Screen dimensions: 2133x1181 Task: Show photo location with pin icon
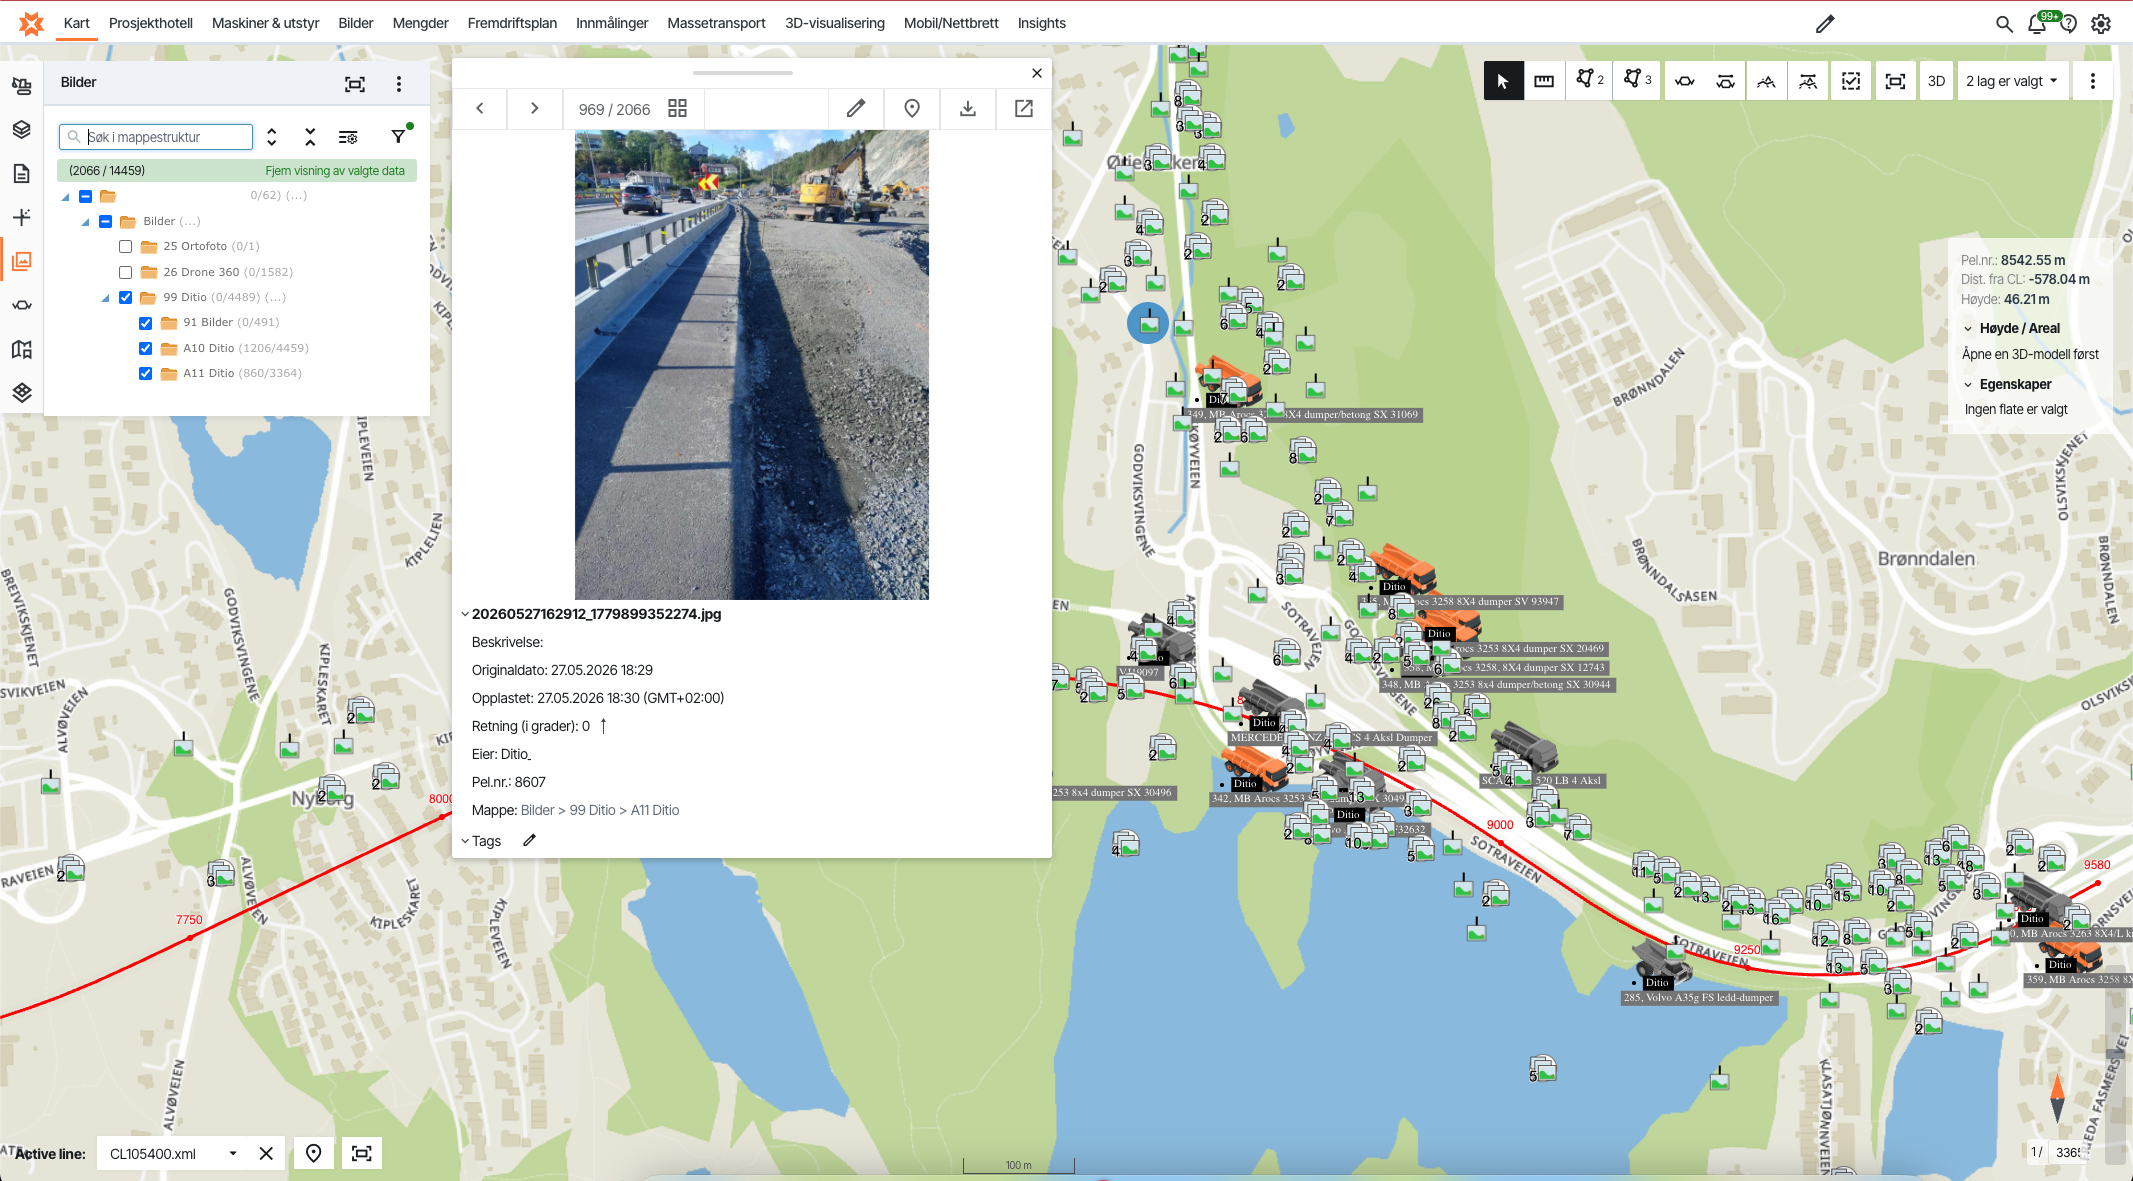click(912, 109)
